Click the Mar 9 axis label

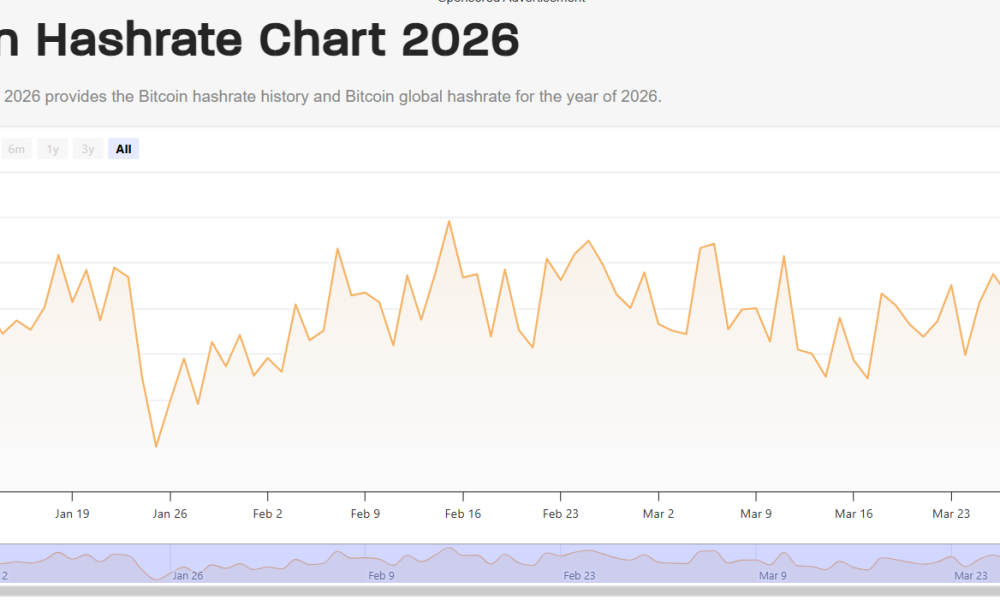(x=756, y=513)
